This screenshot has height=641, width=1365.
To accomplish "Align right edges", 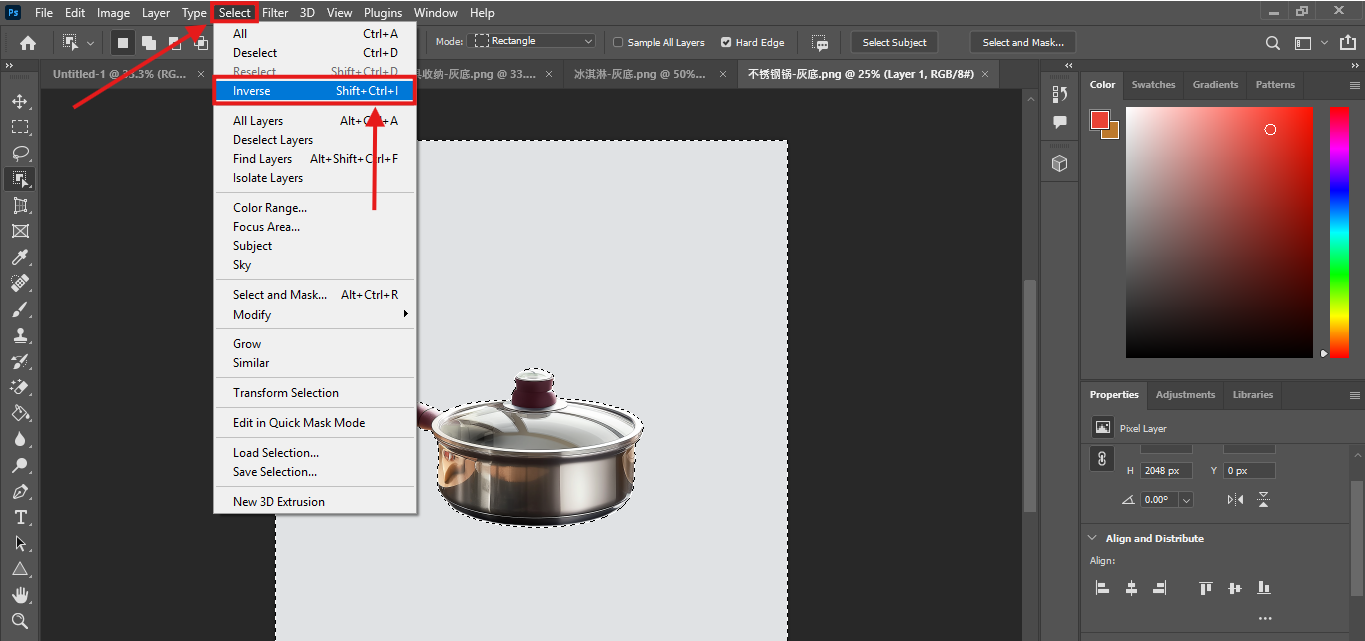I will click(1160, 588).
